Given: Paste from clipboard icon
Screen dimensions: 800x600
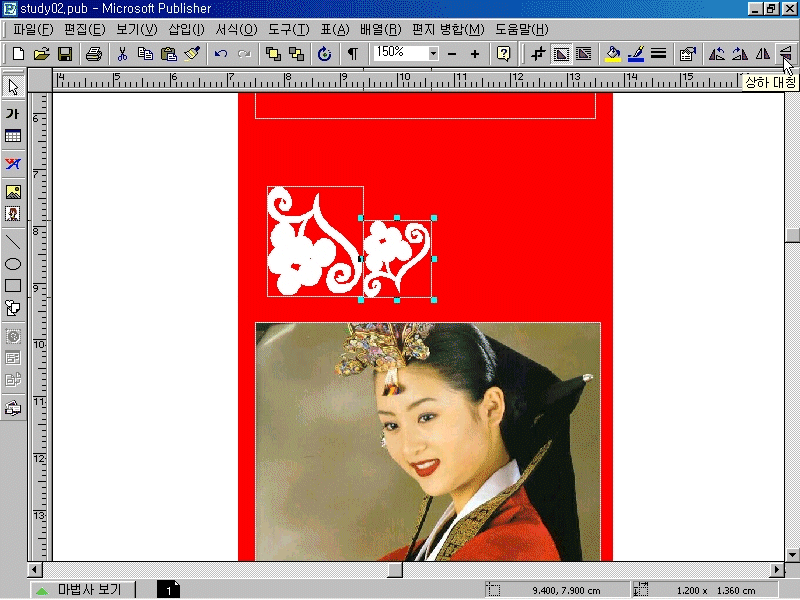Looking at the screenshot, I should click(169, 54).
